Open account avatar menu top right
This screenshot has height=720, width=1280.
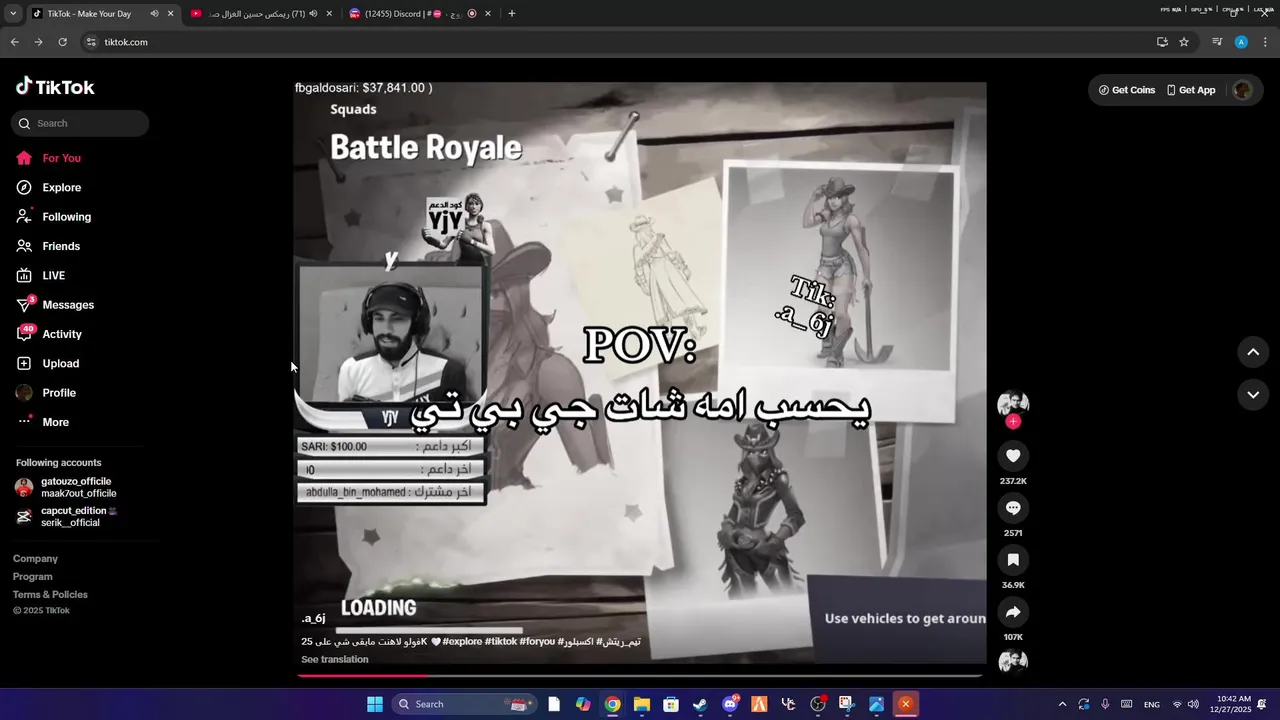coord(1242,90)
